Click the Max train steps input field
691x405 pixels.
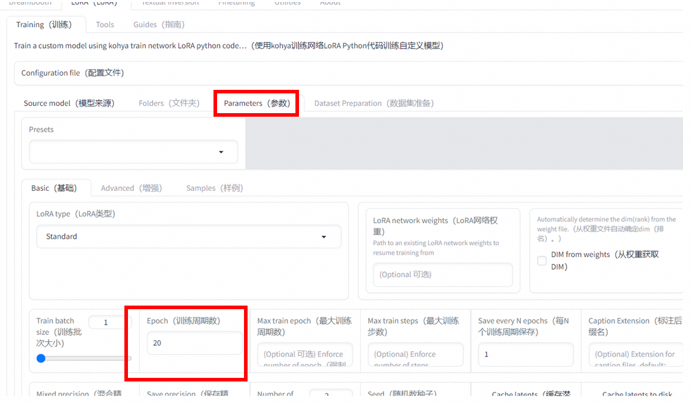416,354
